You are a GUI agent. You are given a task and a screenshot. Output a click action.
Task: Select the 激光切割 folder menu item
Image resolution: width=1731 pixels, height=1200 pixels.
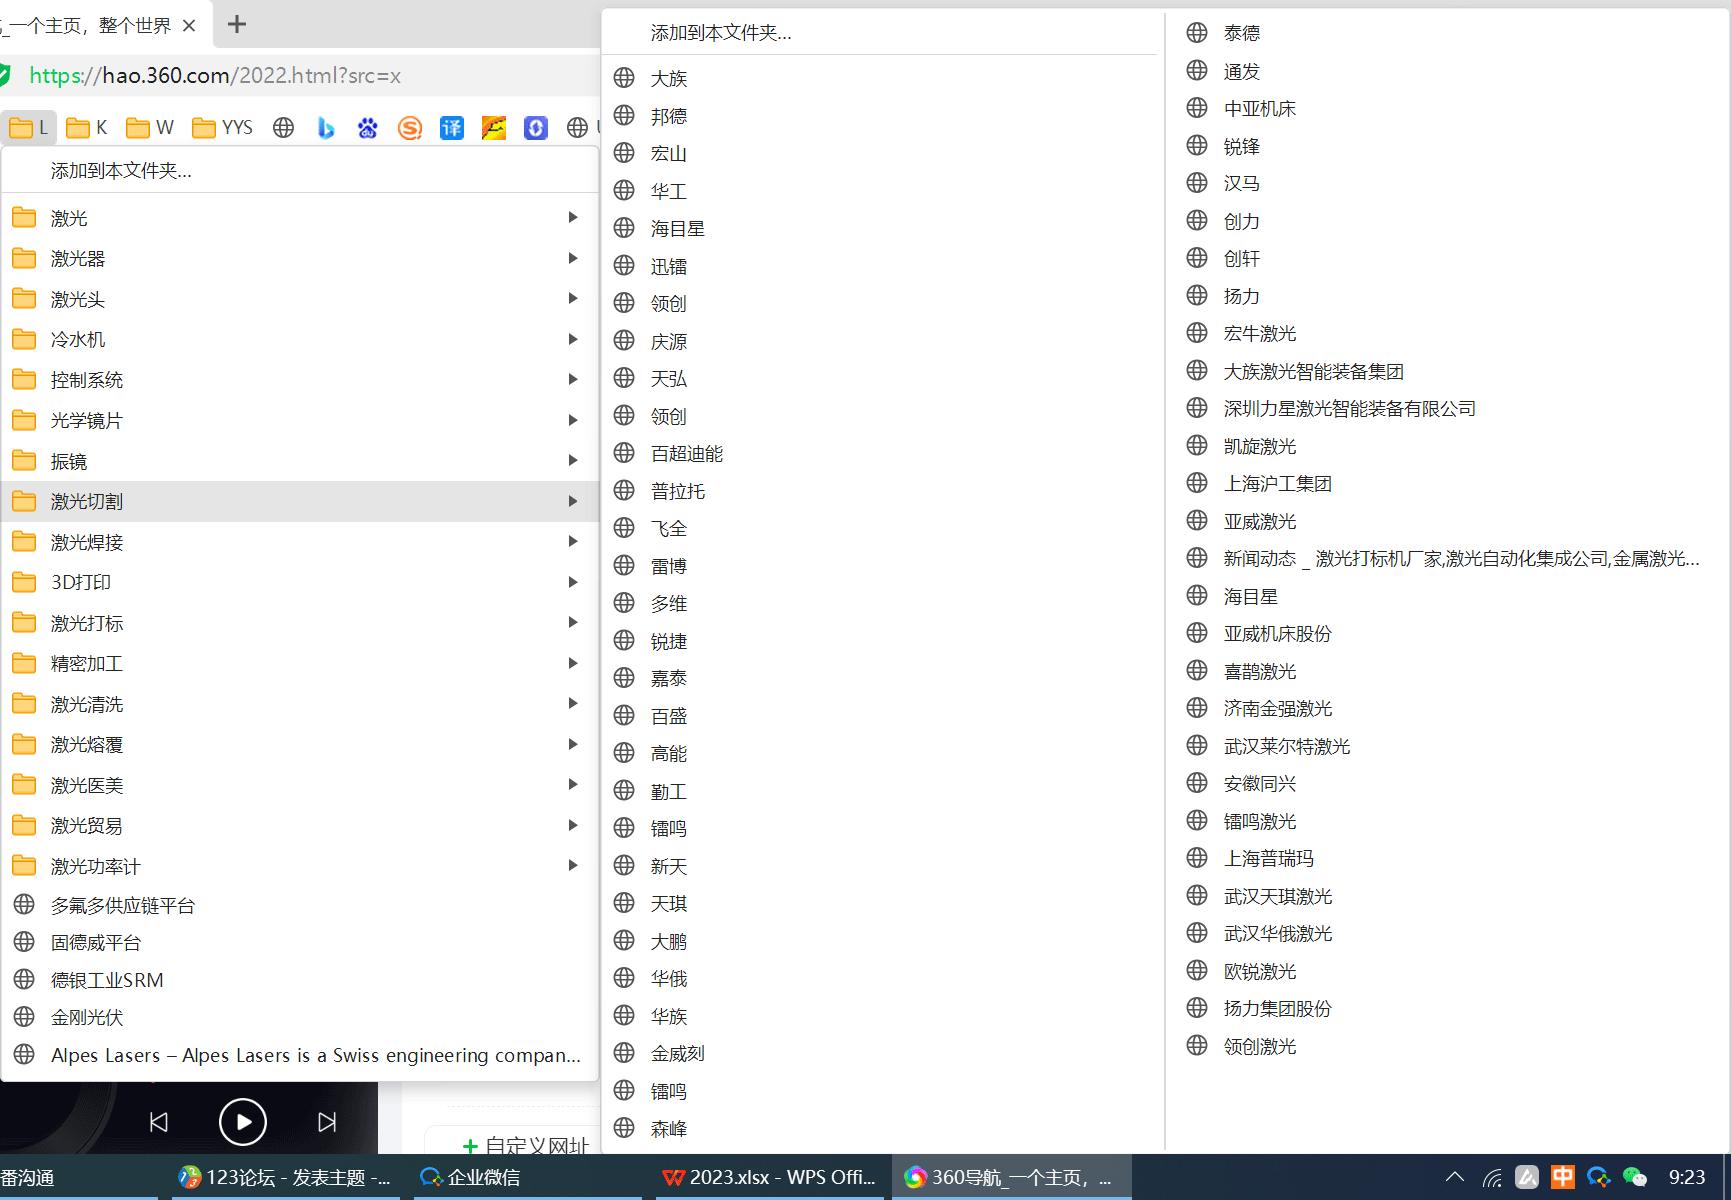[300, 501]
